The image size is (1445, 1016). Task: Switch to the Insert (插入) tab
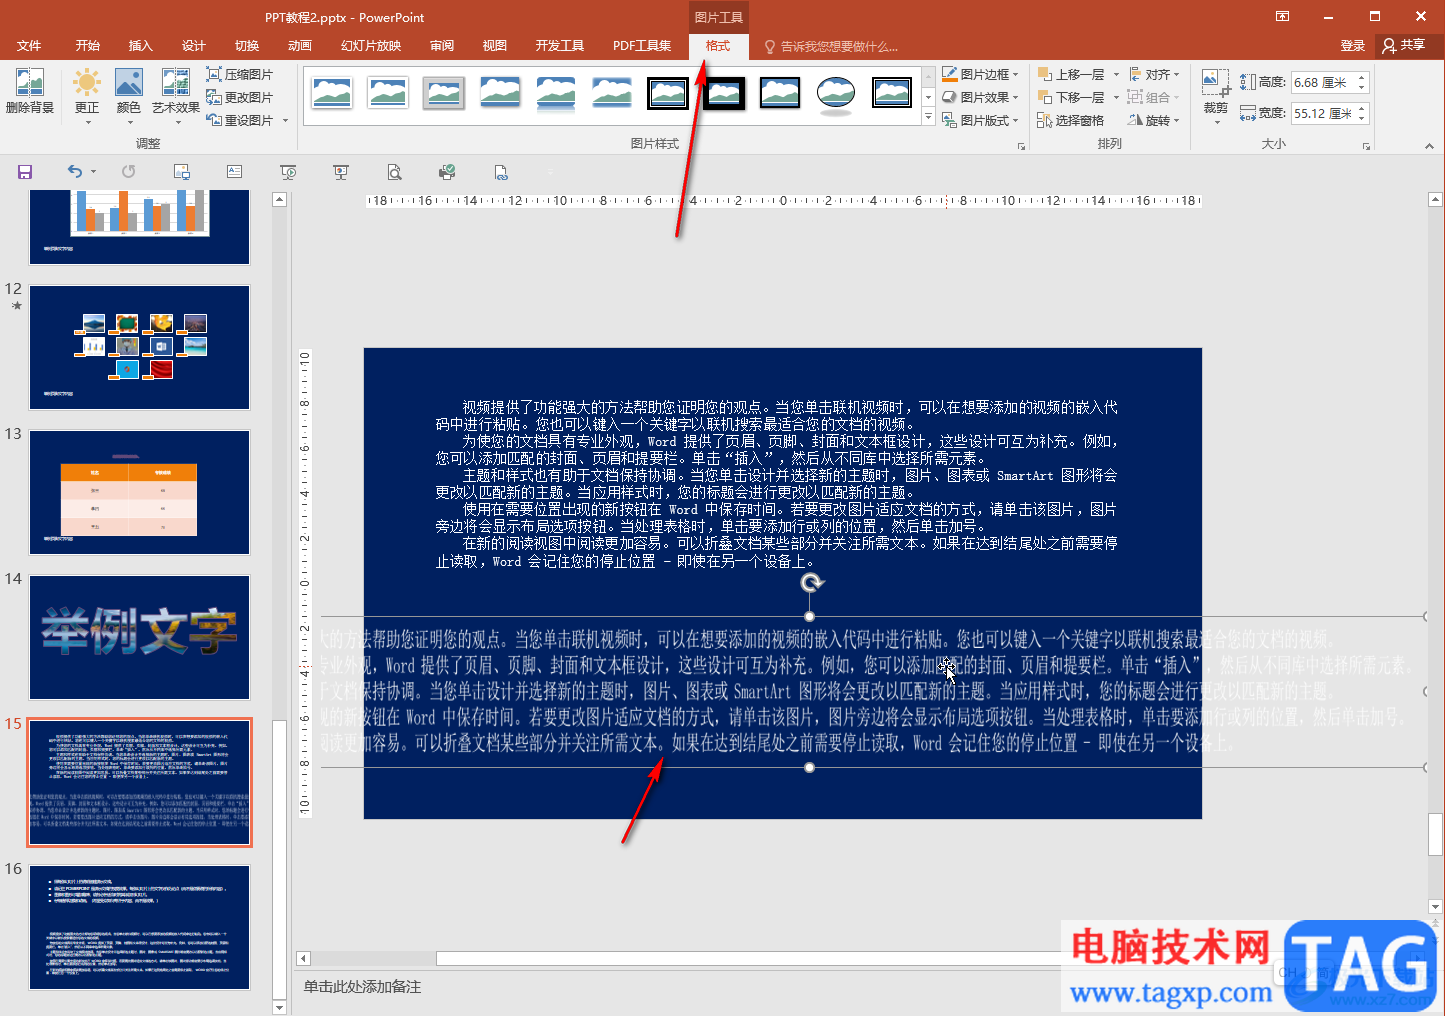coord(140,46)
